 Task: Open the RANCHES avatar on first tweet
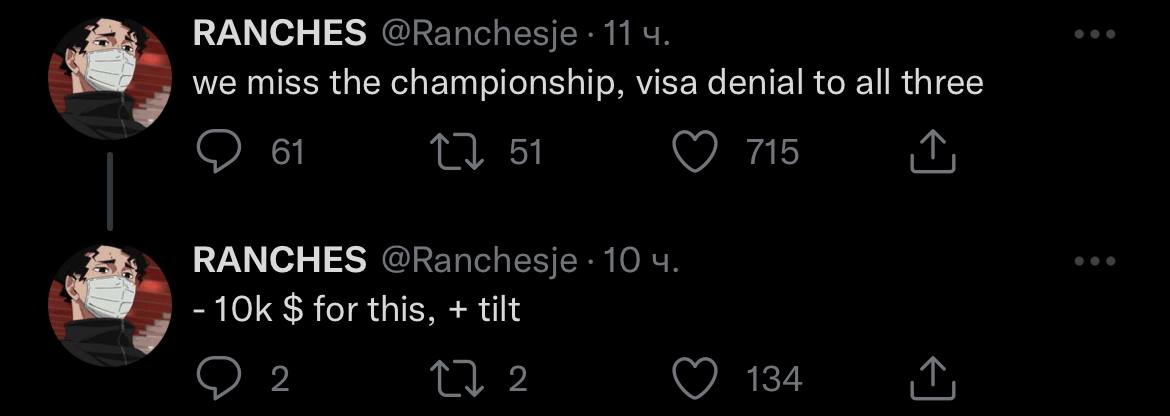coord(108,78)
